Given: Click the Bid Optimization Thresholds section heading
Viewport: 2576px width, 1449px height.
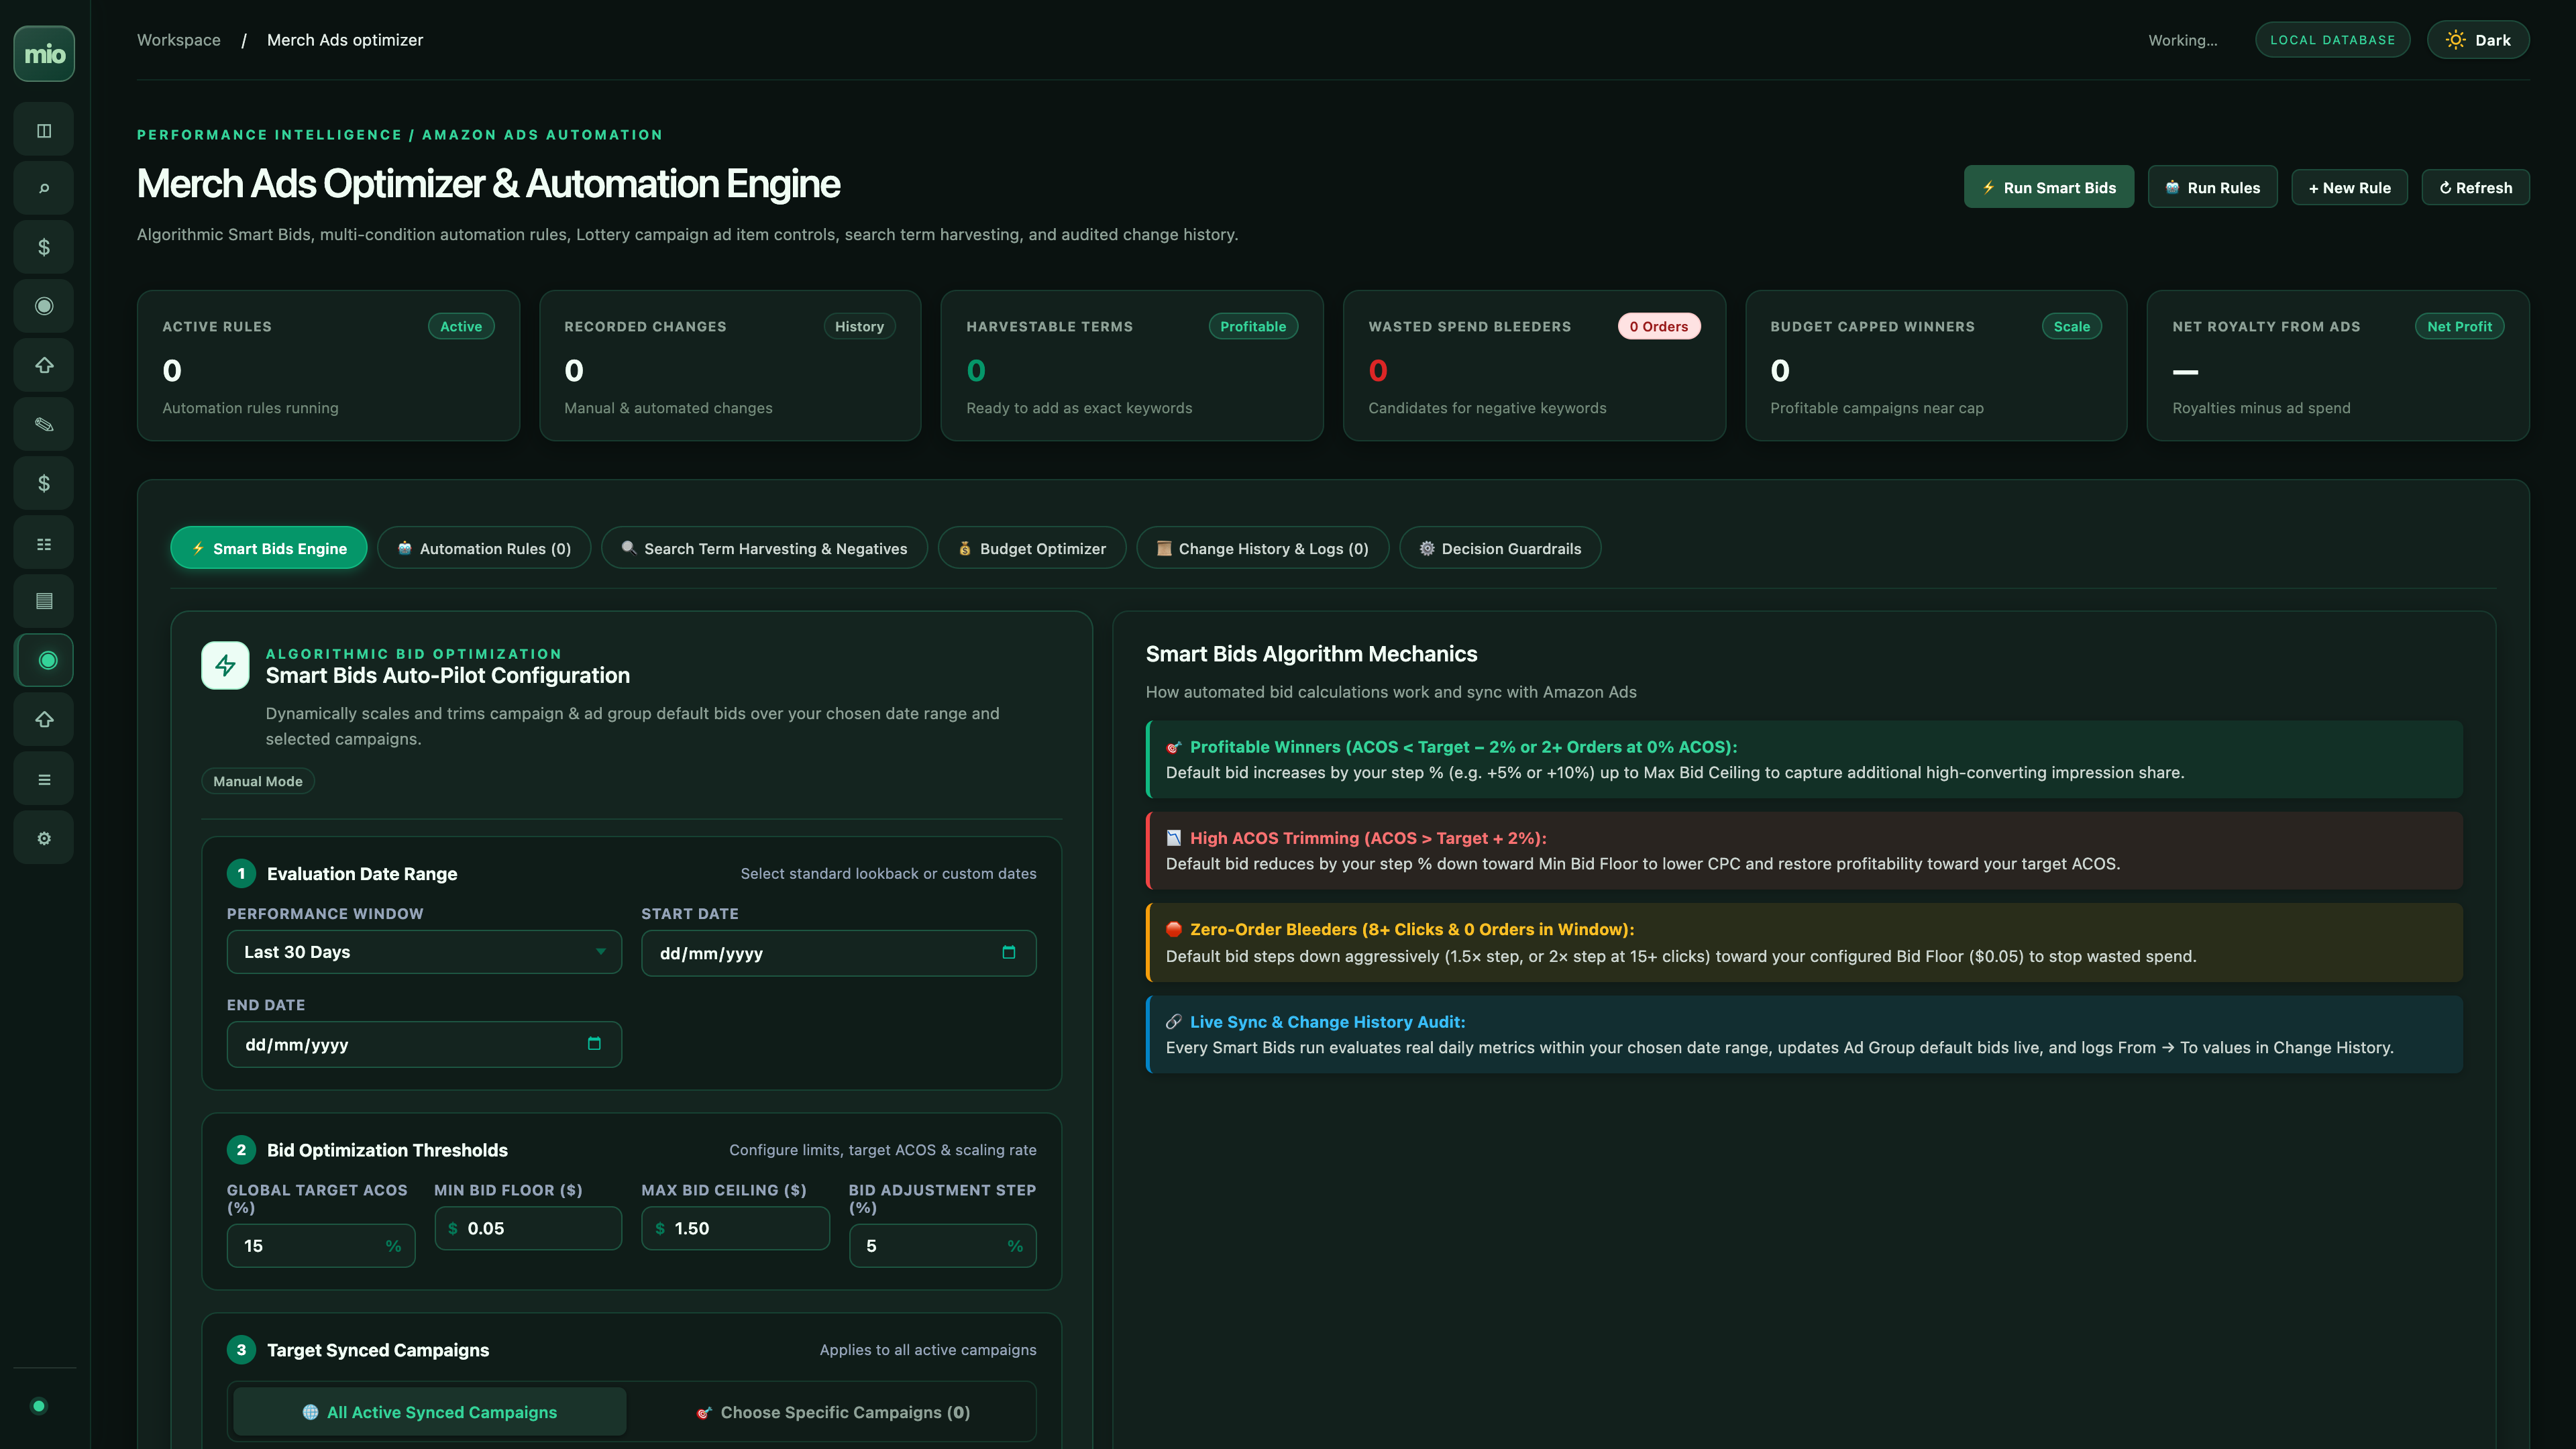Looking at the screenshot, I should coord(387,1150).
